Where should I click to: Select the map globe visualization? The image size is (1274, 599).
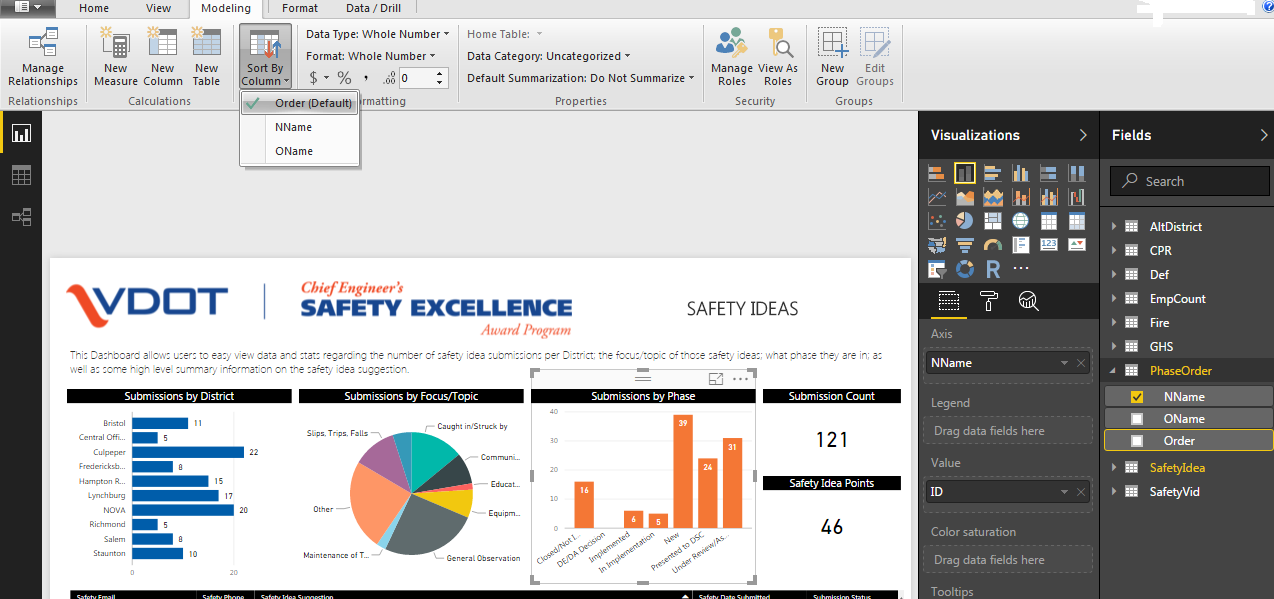coord(1021,221)
